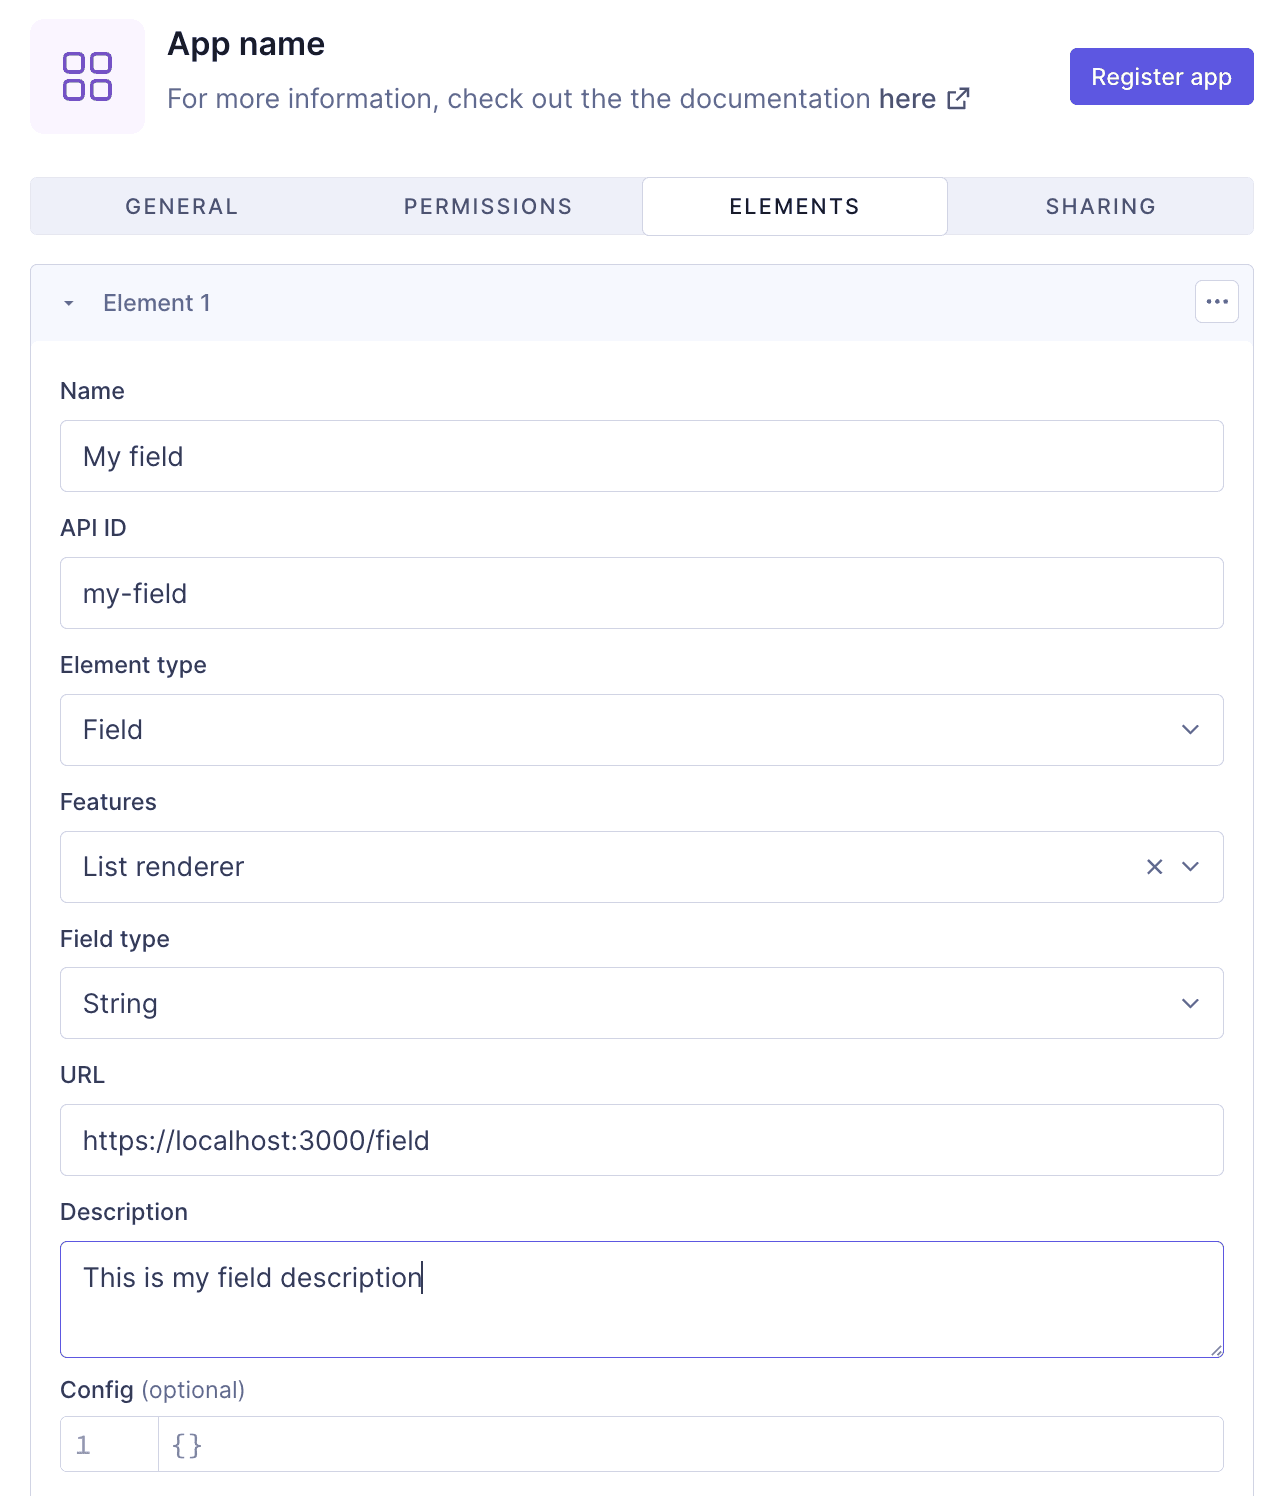1282x1496 pixels.
Task: Open the Sharing tab
Action: (1100, 206)
